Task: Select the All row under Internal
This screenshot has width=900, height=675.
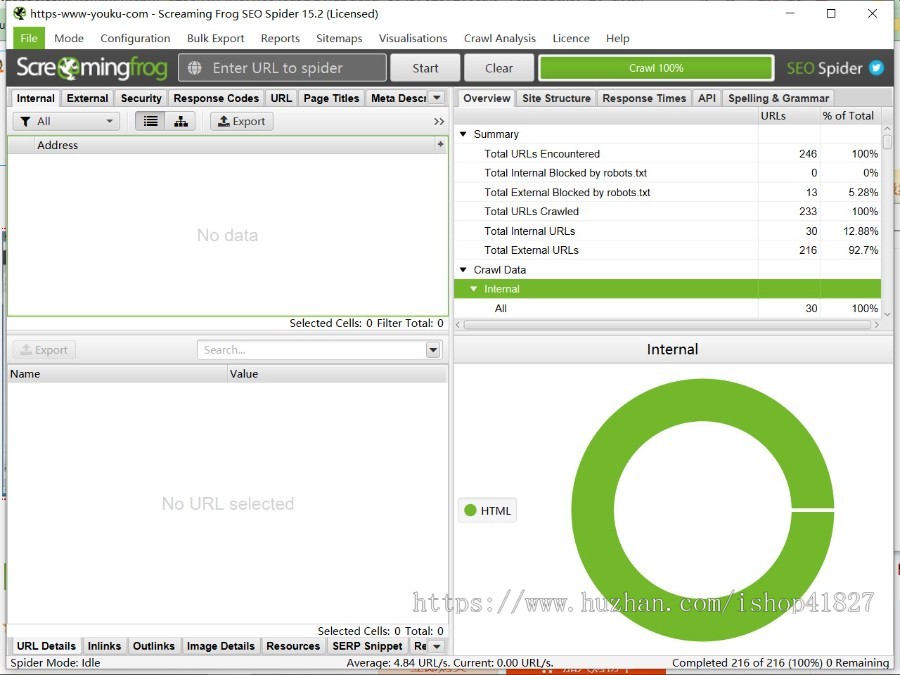Action: point(668,308)
